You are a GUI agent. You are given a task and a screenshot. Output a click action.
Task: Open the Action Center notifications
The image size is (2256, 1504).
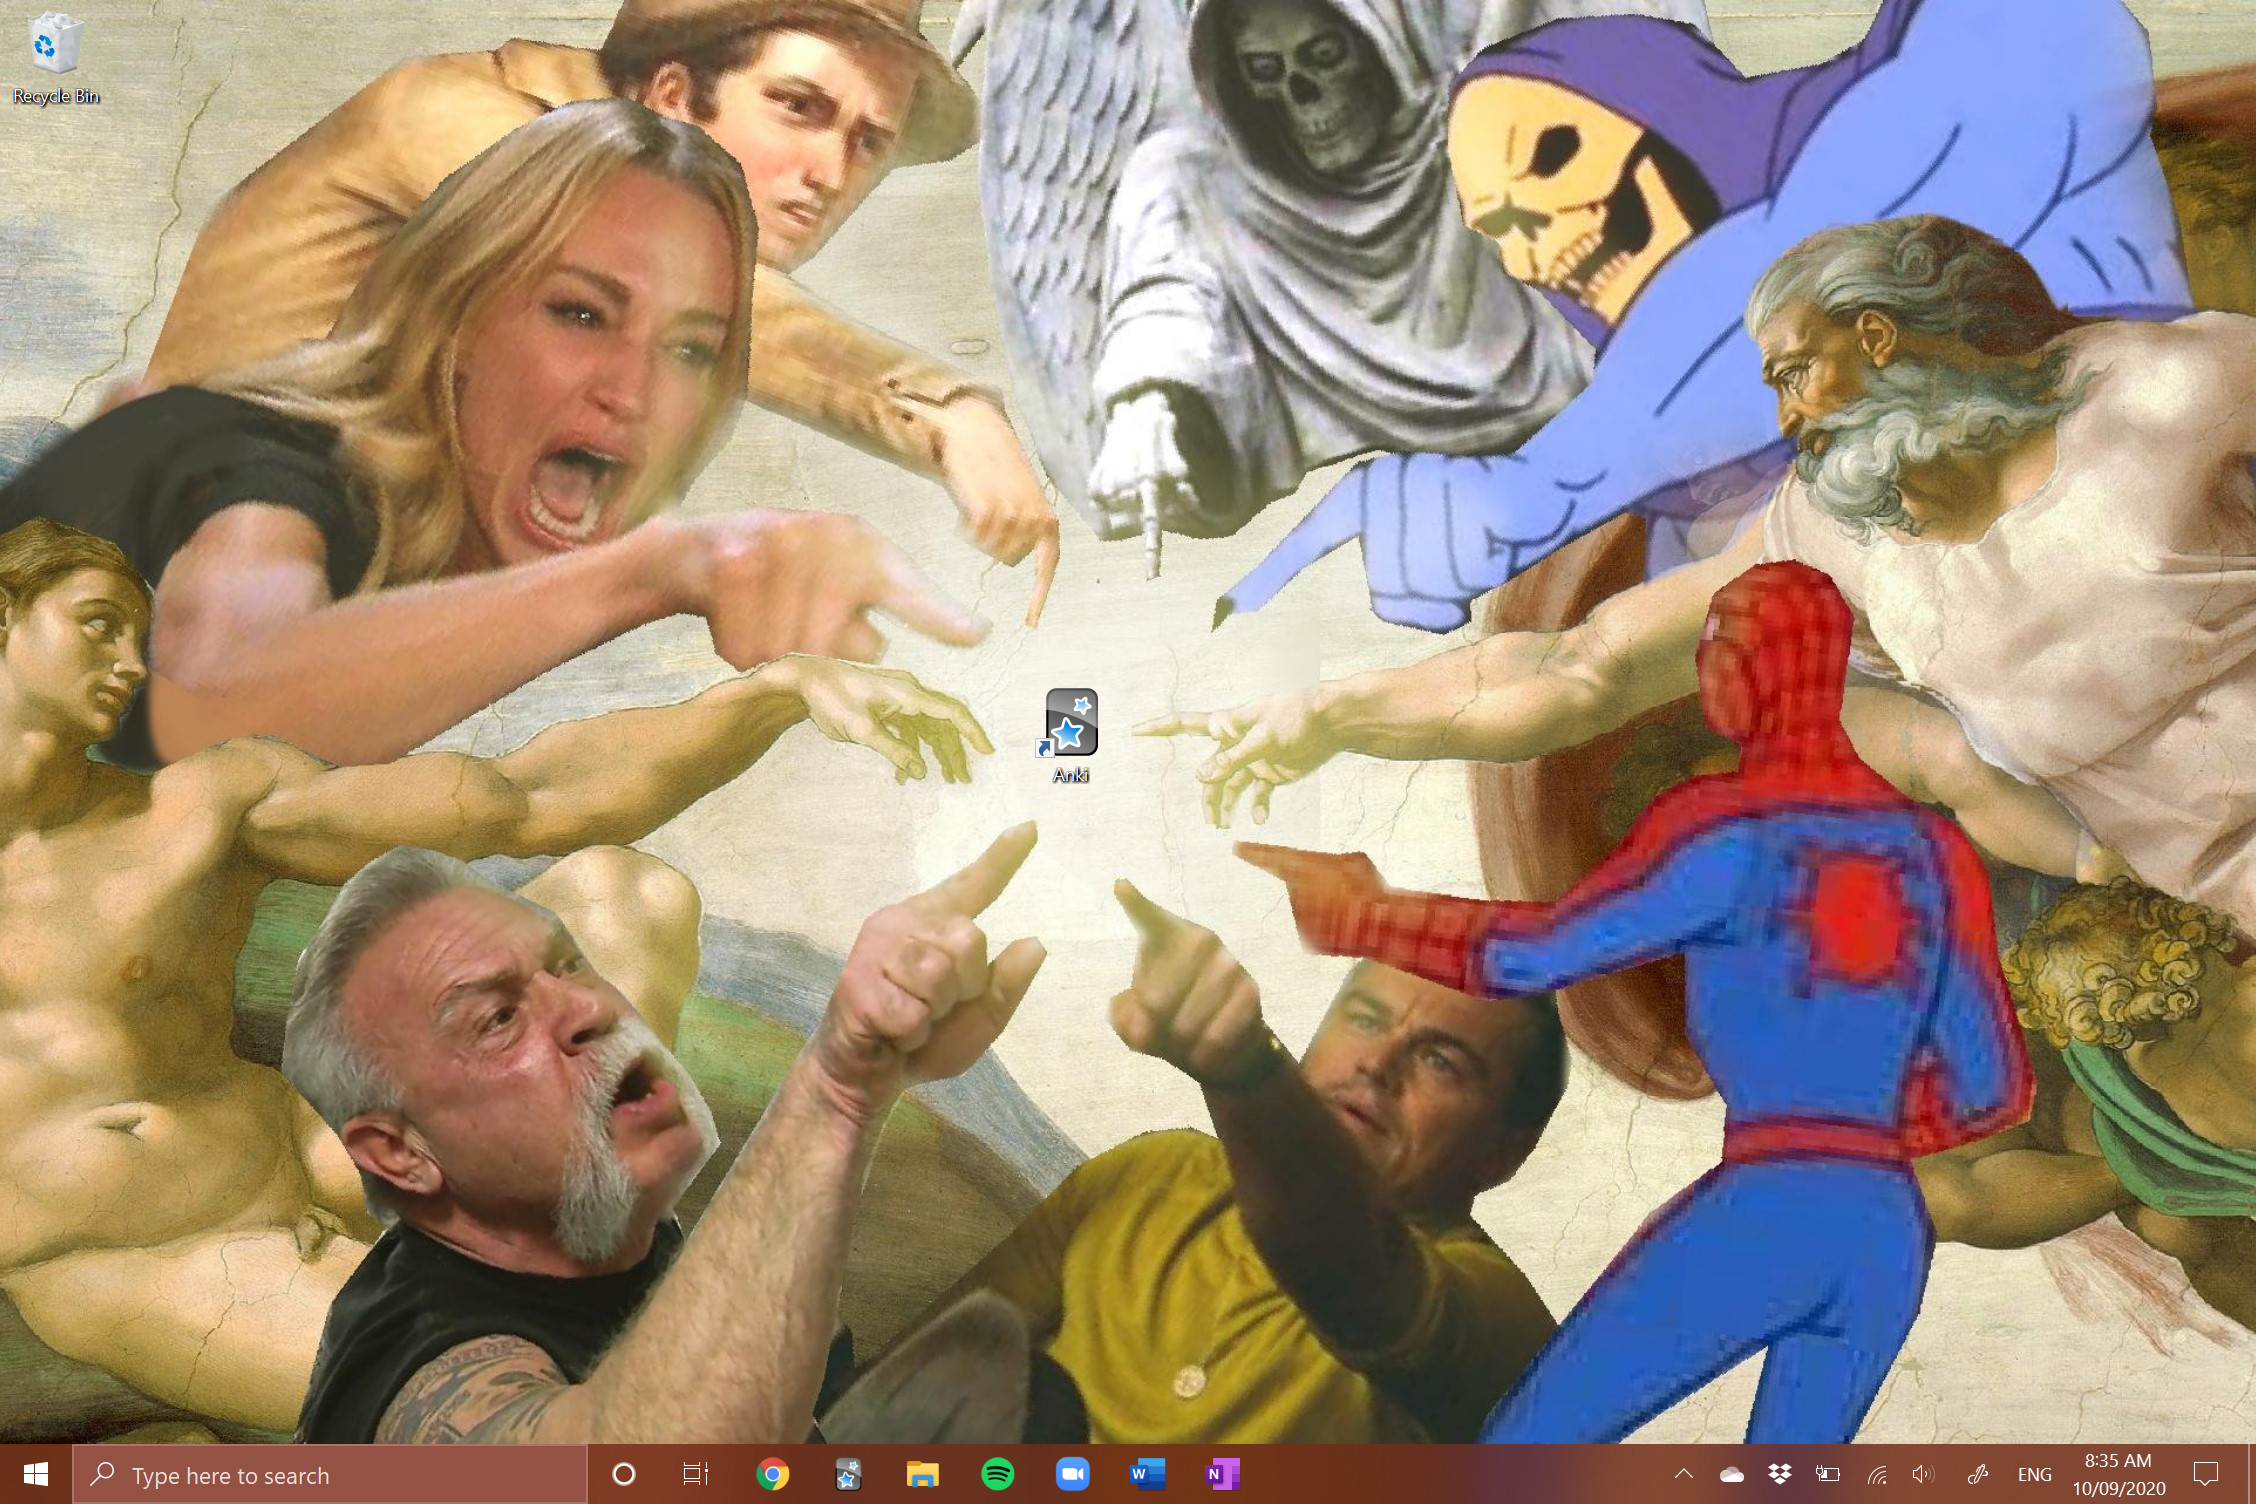[x=2205, y=1474]
